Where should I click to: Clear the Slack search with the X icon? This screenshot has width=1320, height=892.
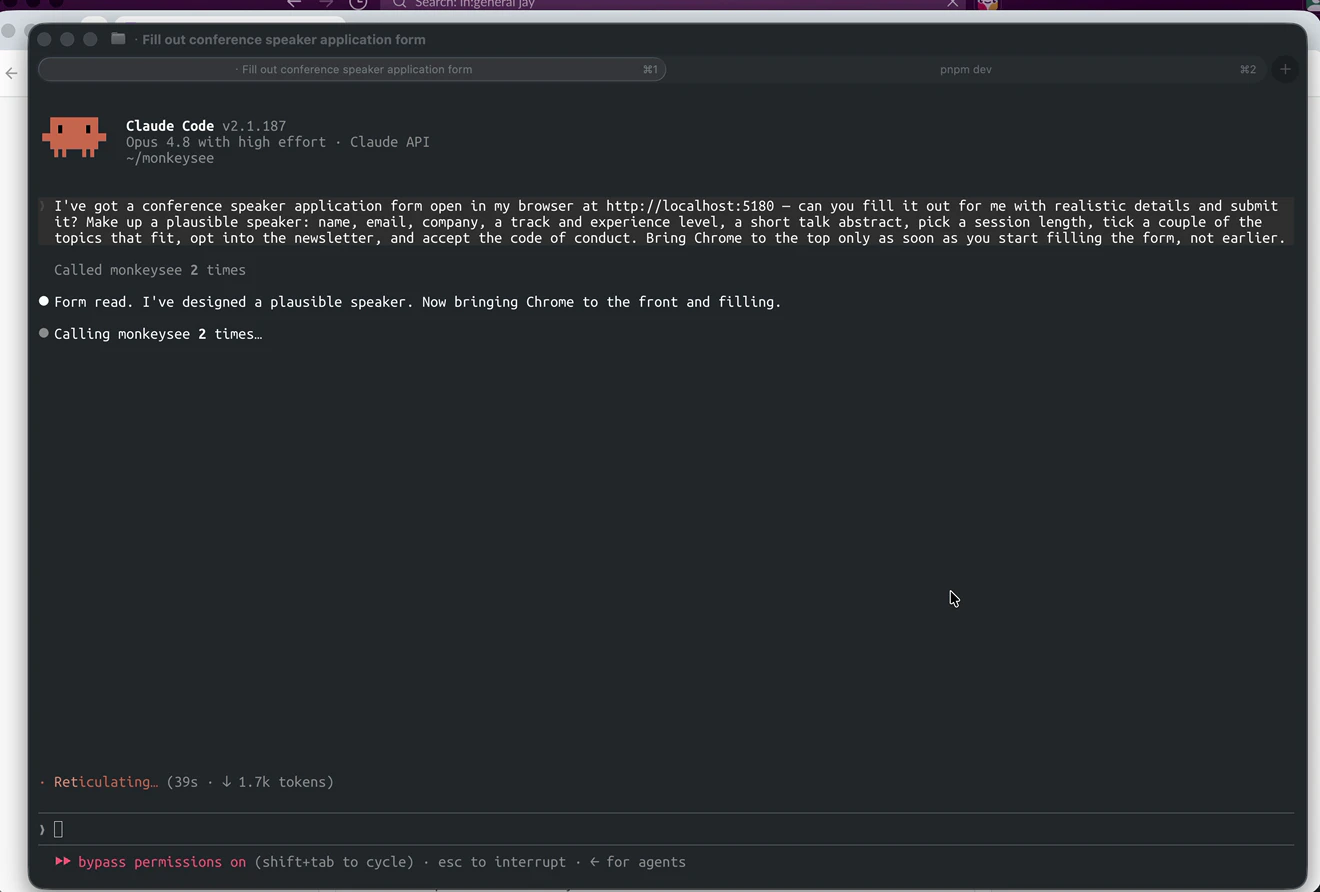pyautogui.click(x=952, y=4)
